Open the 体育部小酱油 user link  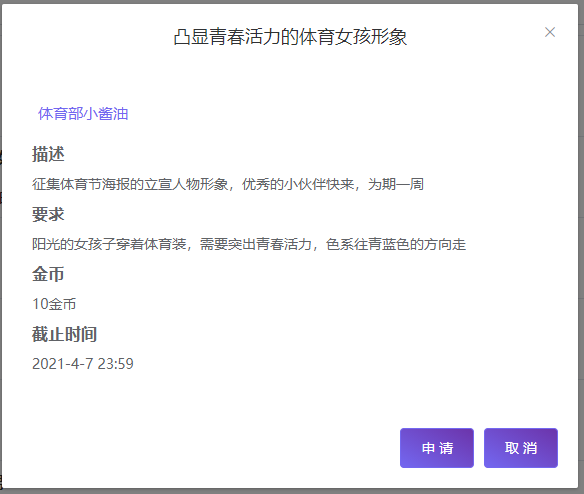point(83,114)
